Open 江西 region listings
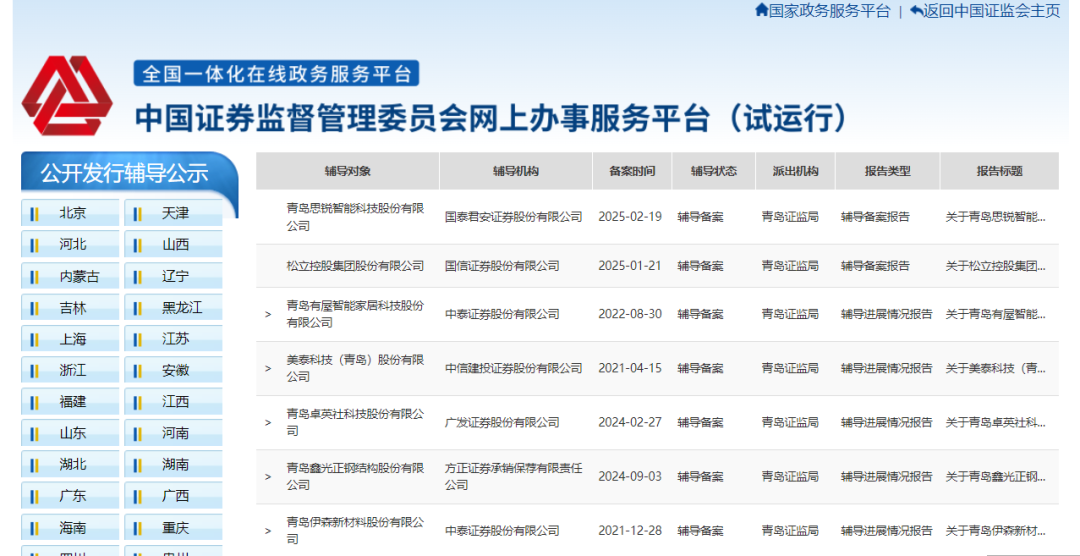 tap(174, 402)
